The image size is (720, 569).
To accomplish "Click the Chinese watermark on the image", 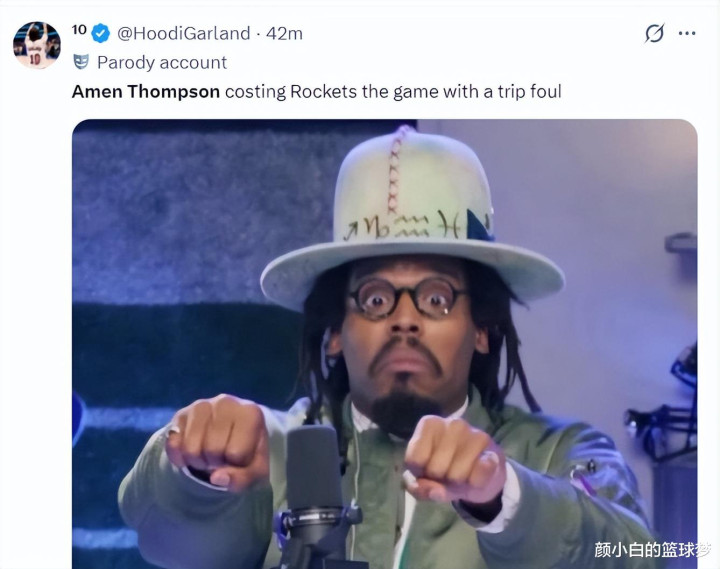I will coord(652,549).
